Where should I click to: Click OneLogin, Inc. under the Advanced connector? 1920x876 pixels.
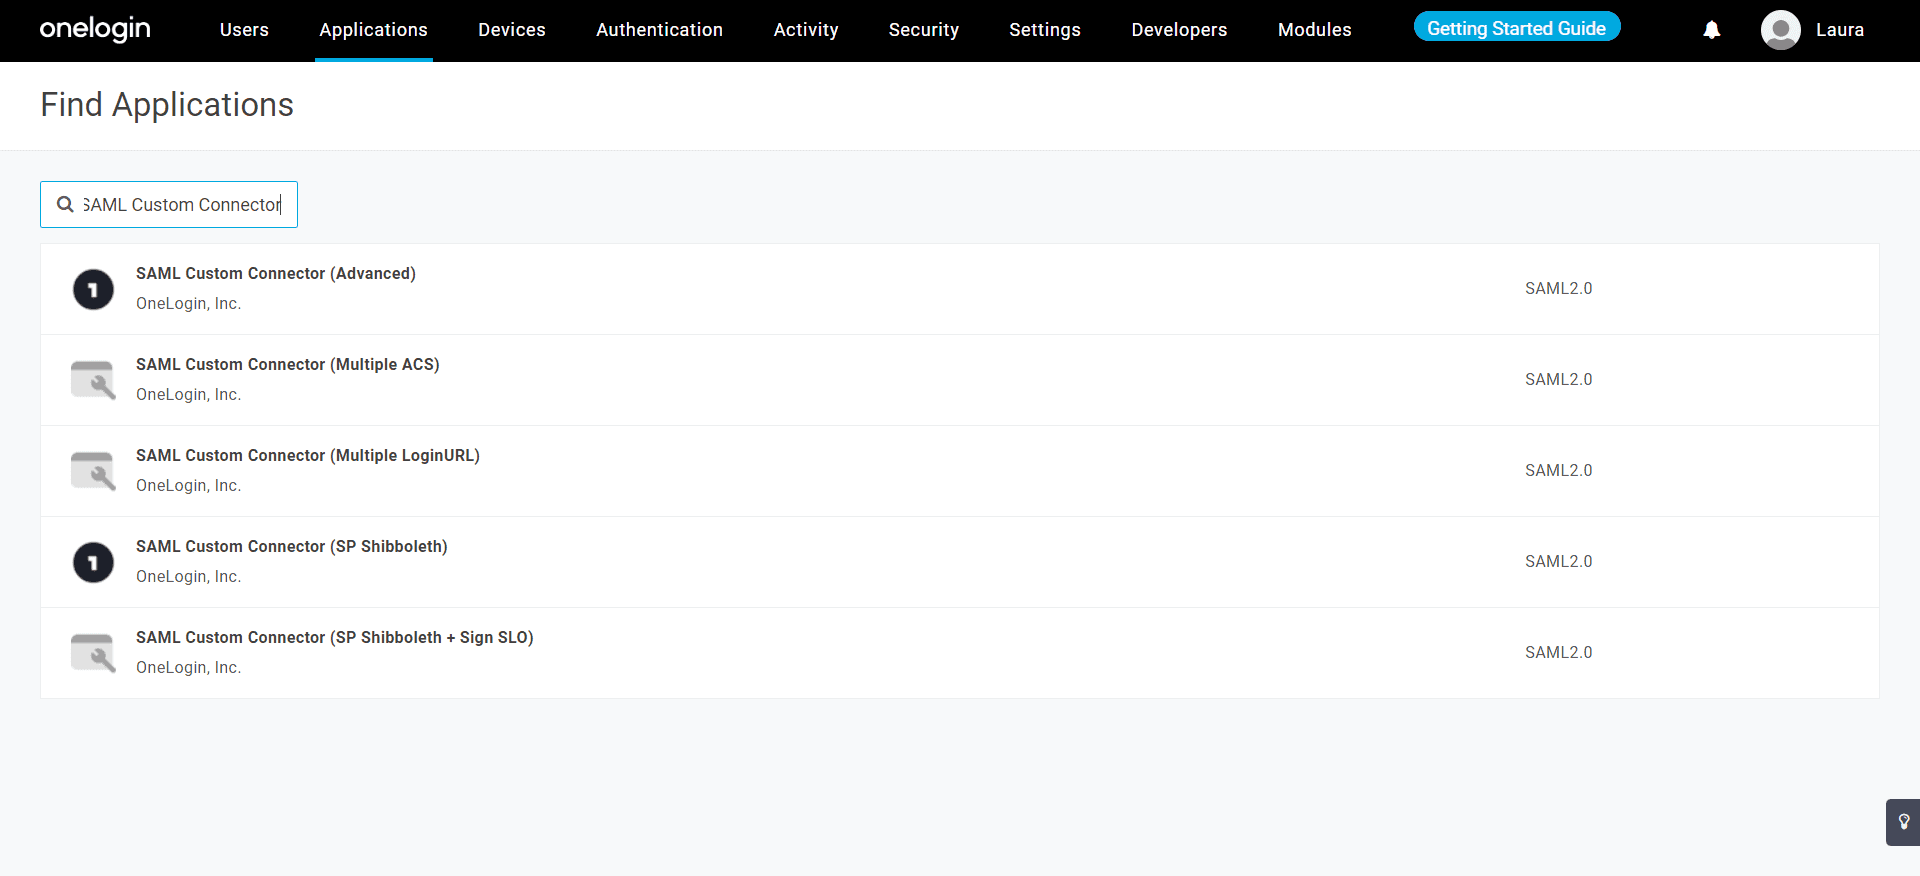pos(189,303)
